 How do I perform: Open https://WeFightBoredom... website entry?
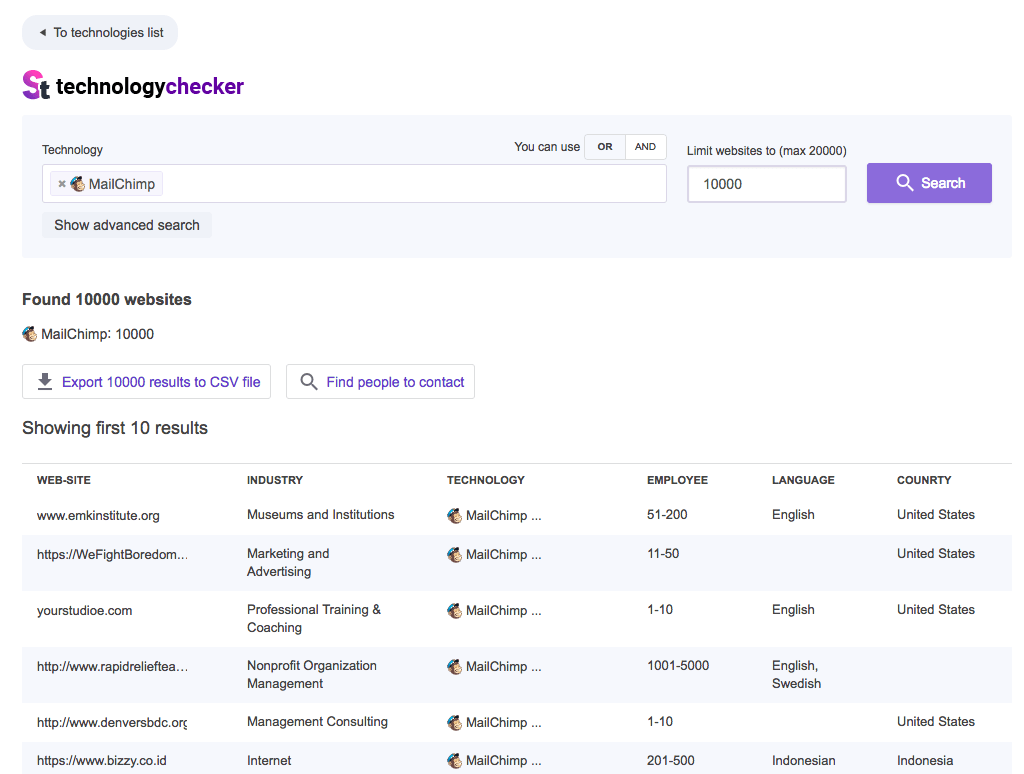pyautogui.click(x=112, y=555)
